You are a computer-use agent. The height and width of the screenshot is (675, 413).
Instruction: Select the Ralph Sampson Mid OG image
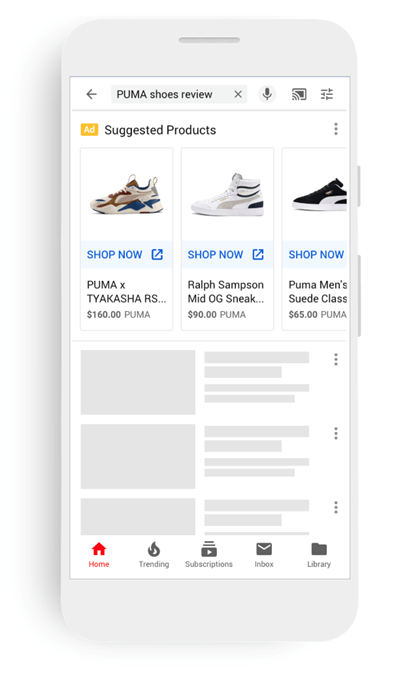click(x=227, y=194)
